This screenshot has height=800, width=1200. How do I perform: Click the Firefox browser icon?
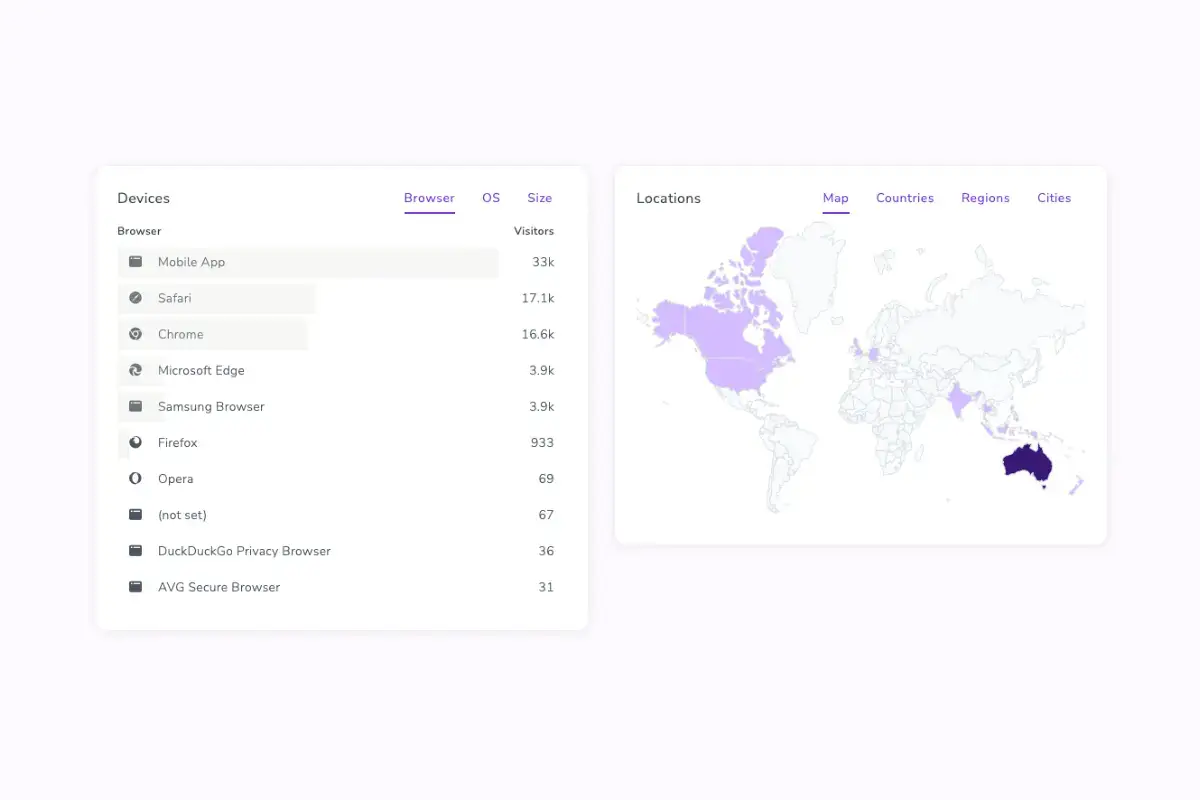pos(135,442)
